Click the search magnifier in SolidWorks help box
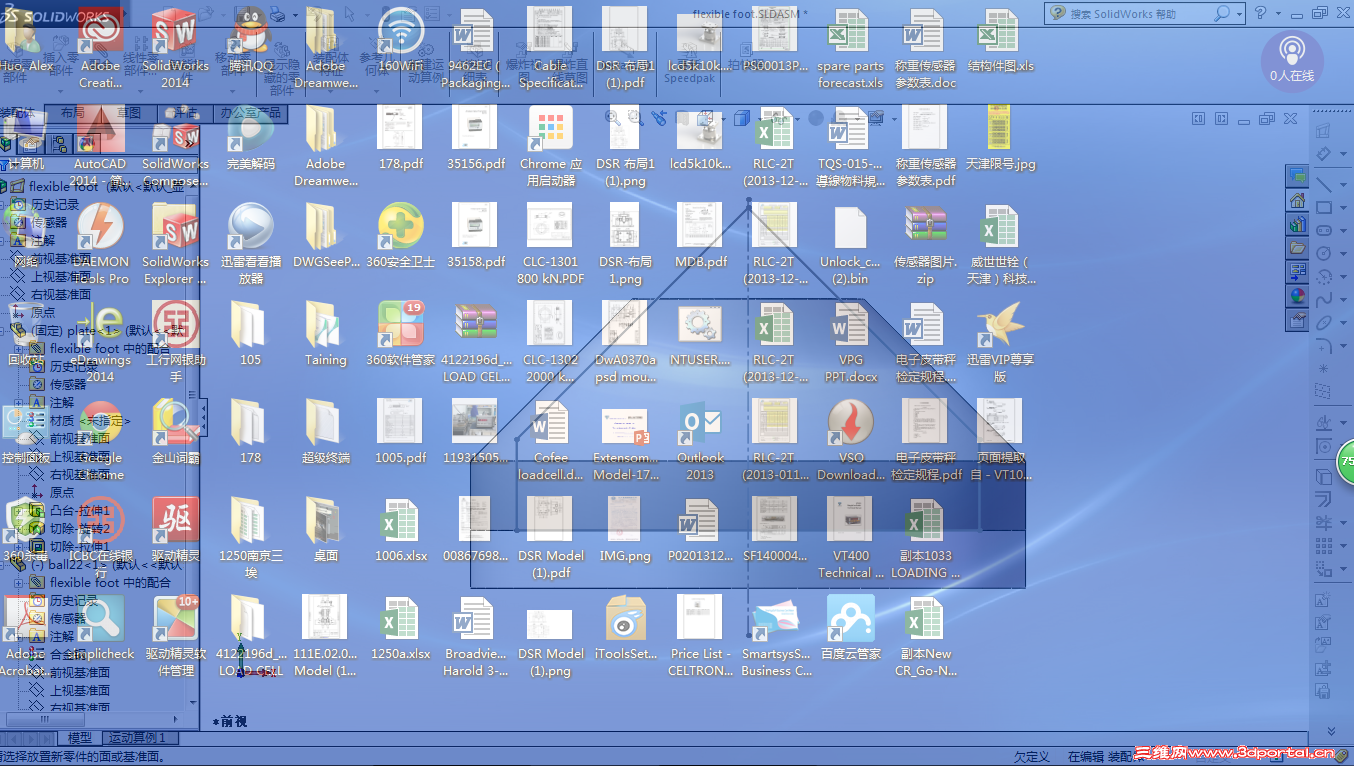1354x766 pixels. (1222, 14)
